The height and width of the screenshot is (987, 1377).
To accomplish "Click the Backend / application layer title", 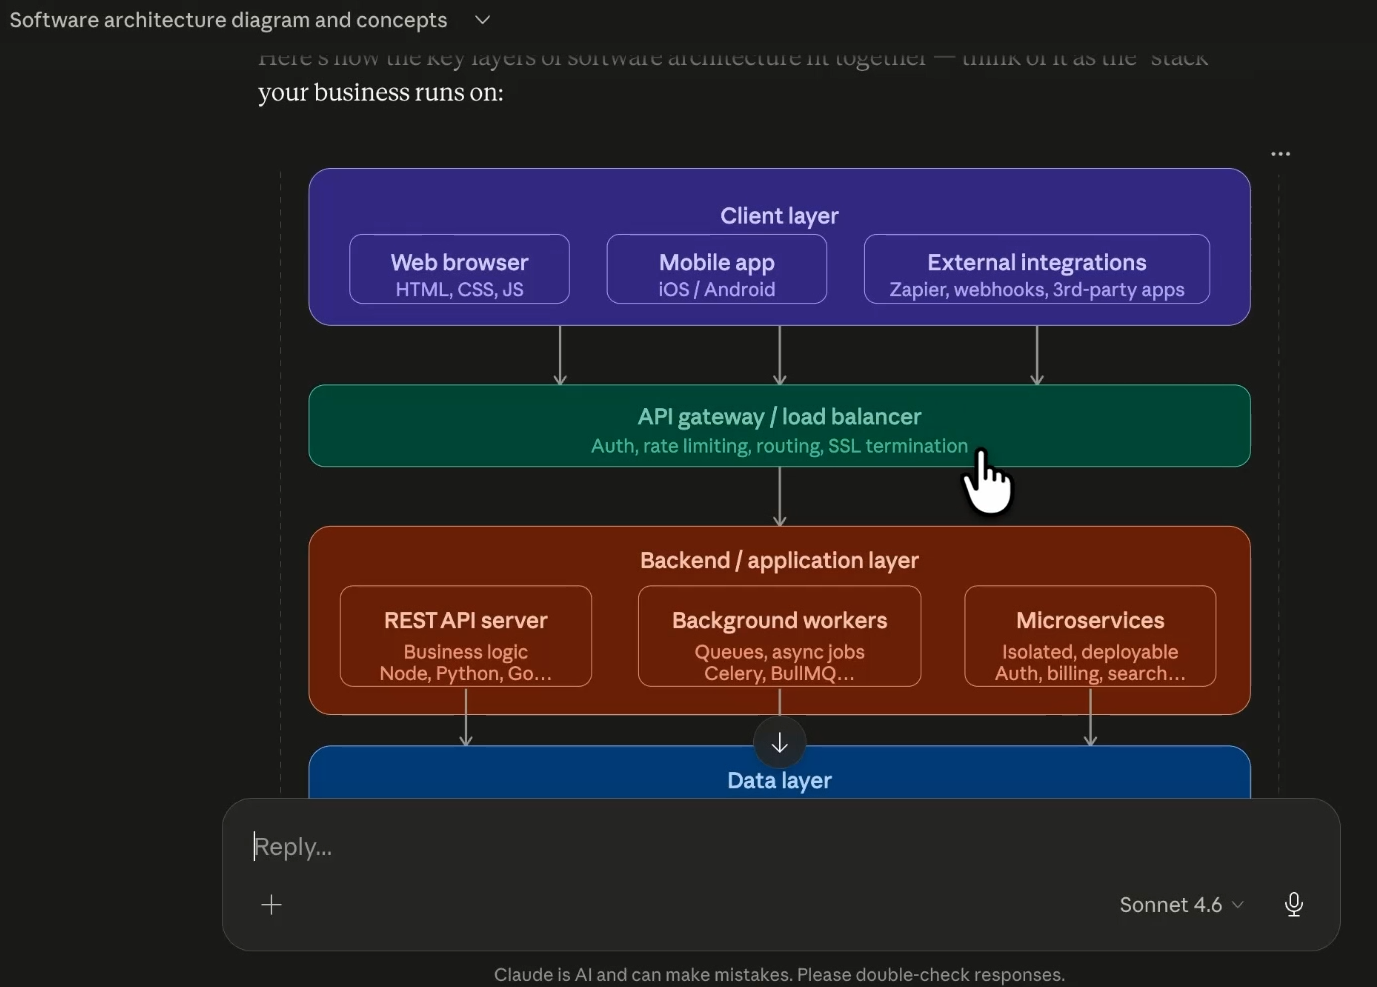I will point(779,560).
